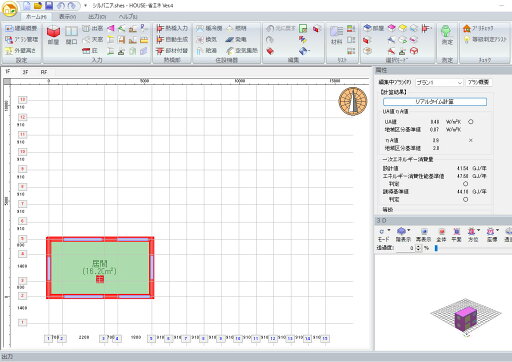Switch to the 表示 ribbon tab

(67, 16)
